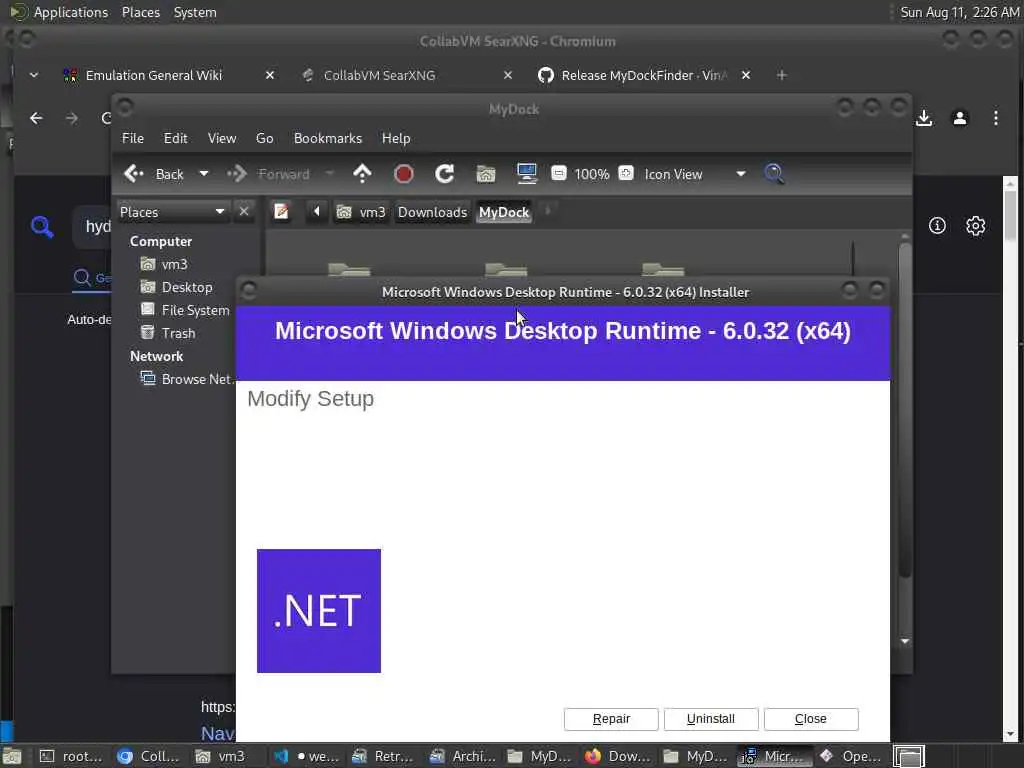
Task: Open System menu in top panel
Action: [x=195, y=12]
